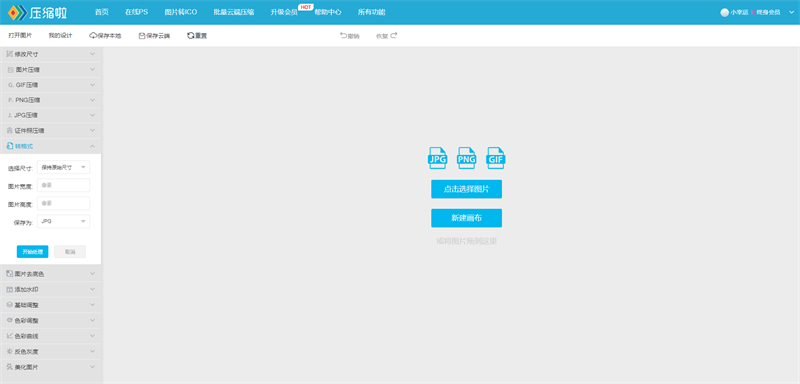This screenshot has height=384, width=800.
Task: Click the blue file icon beside 转格式
Action: click(10, 146)
